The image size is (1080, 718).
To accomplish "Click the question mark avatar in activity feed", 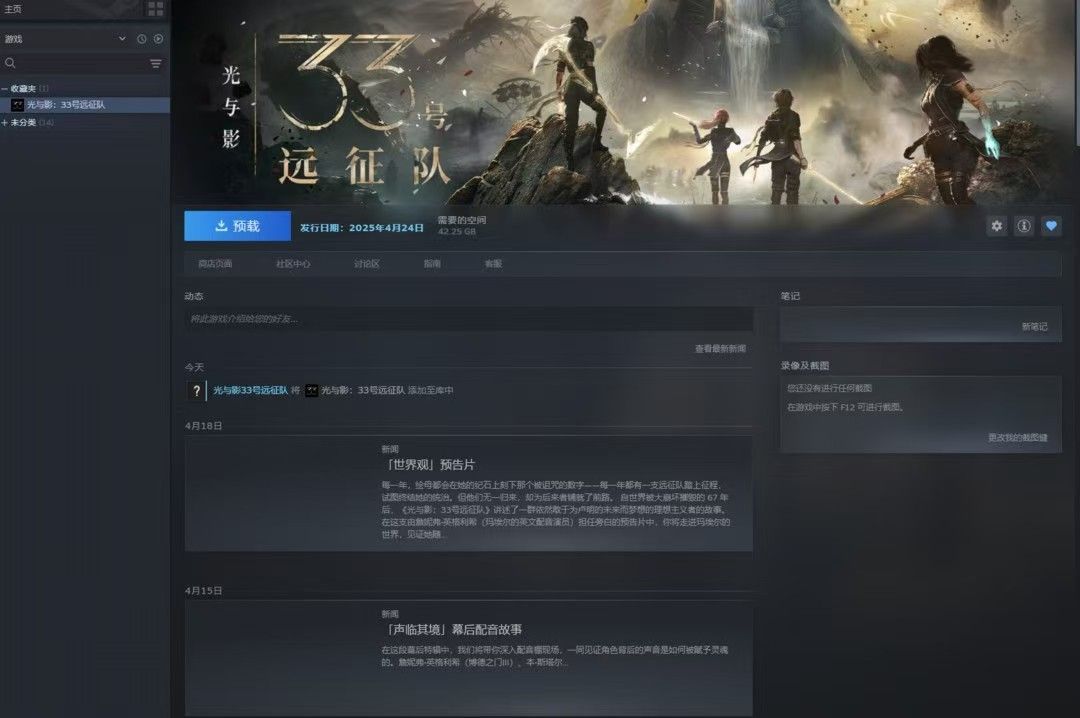I will (197, 391).
